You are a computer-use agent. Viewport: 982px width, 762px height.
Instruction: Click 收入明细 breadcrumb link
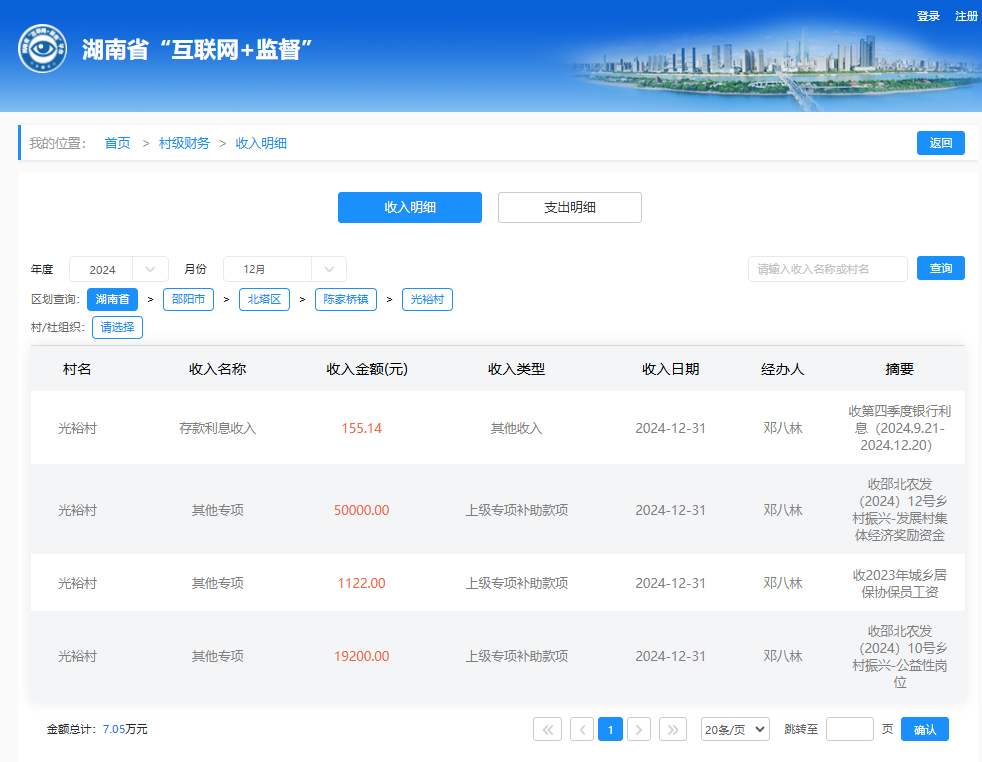click(x=261, y=143)
